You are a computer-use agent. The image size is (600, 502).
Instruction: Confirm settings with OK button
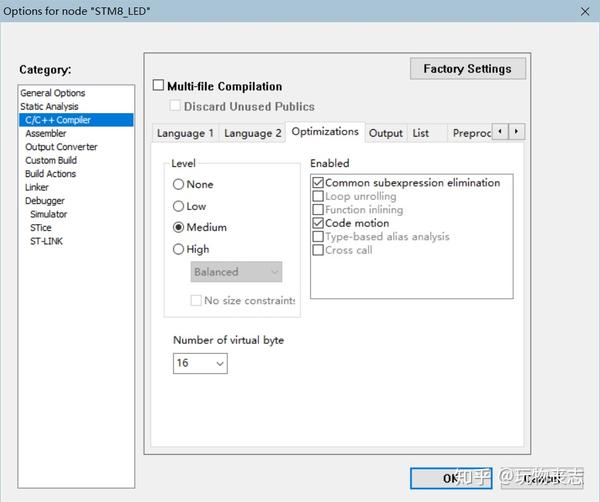[451, 478]
